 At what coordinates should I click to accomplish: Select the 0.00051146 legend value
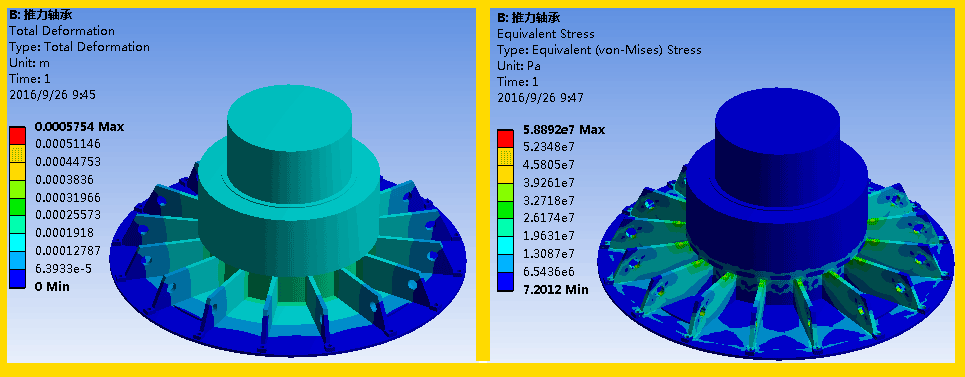[68, 144]
